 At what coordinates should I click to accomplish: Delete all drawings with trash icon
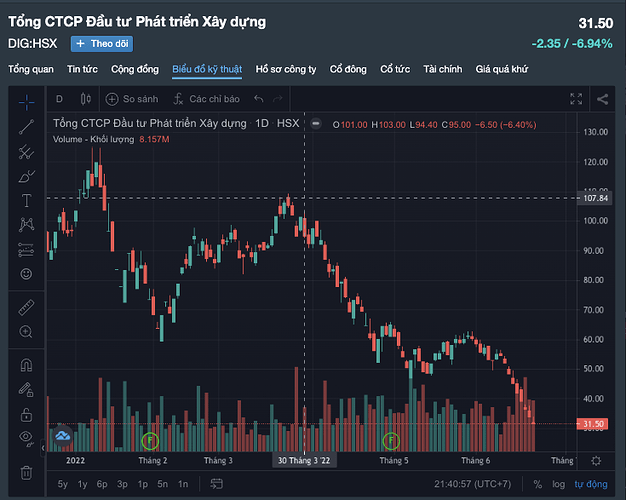[x=27, y=471]
